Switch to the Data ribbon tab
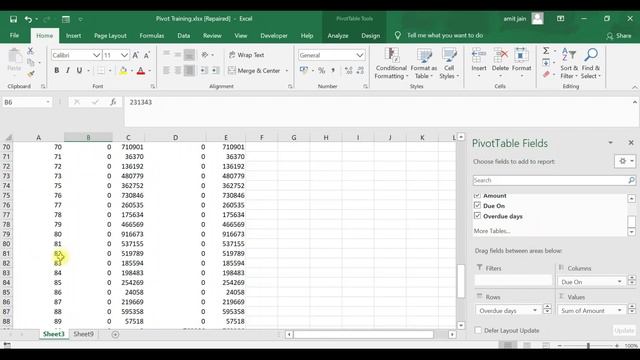The image size is (640, 360). point(184,36)
